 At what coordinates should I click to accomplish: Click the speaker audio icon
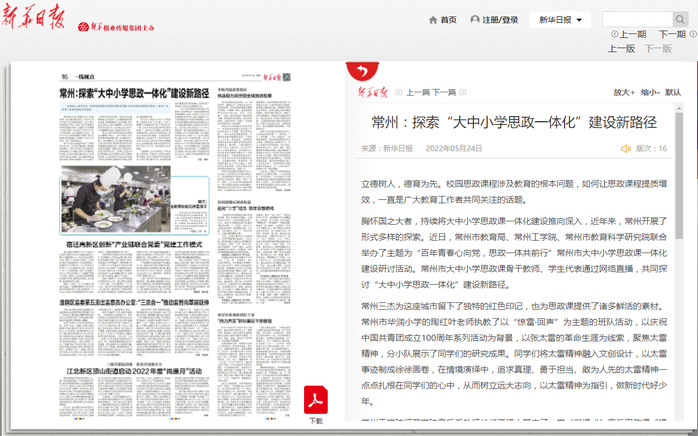coord(626,148)
